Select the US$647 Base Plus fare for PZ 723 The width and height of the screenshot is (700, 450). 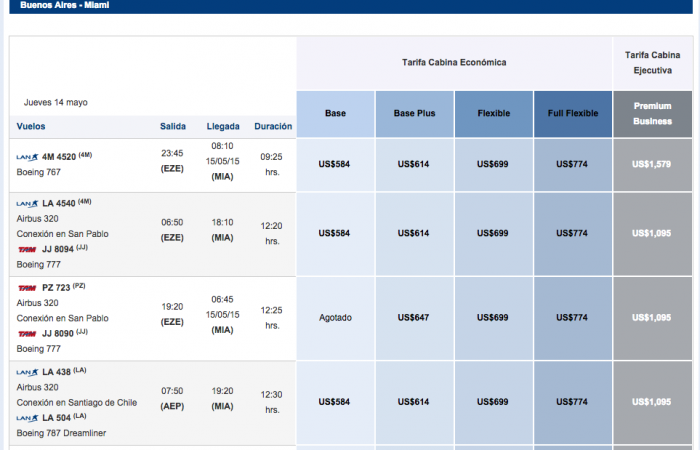coord(415,317)
